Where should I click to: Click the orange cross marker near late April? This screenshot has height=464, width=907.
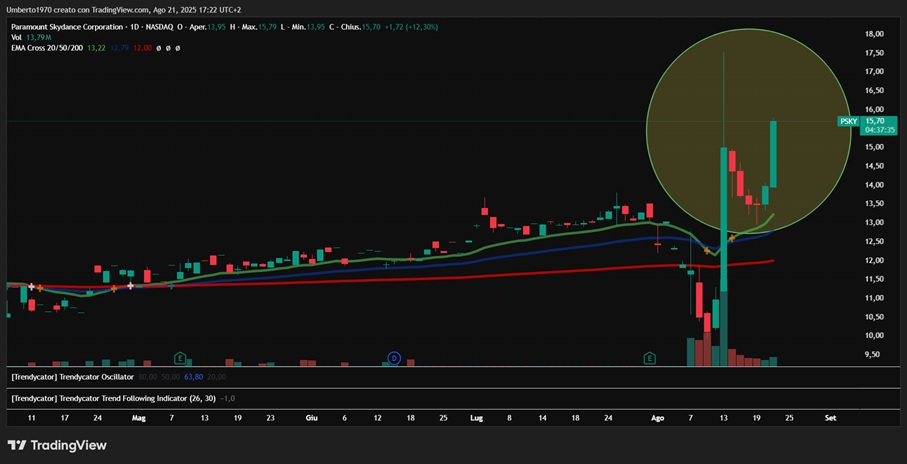point(114,288)
